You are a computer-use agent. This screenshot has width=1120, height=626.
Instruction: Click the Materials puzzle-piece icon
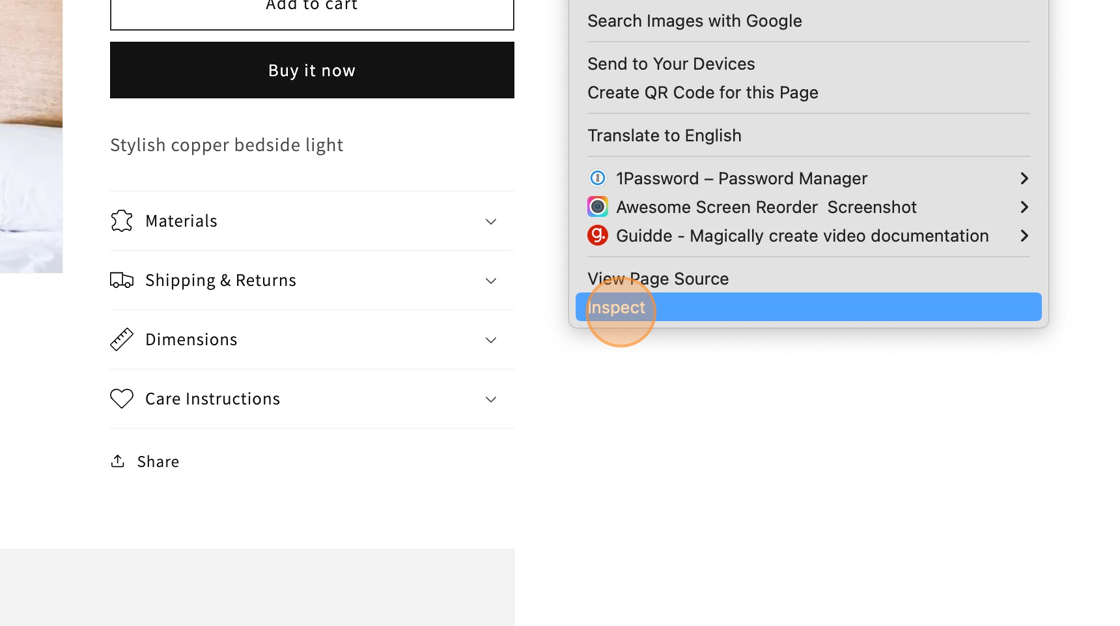(121, 221)
